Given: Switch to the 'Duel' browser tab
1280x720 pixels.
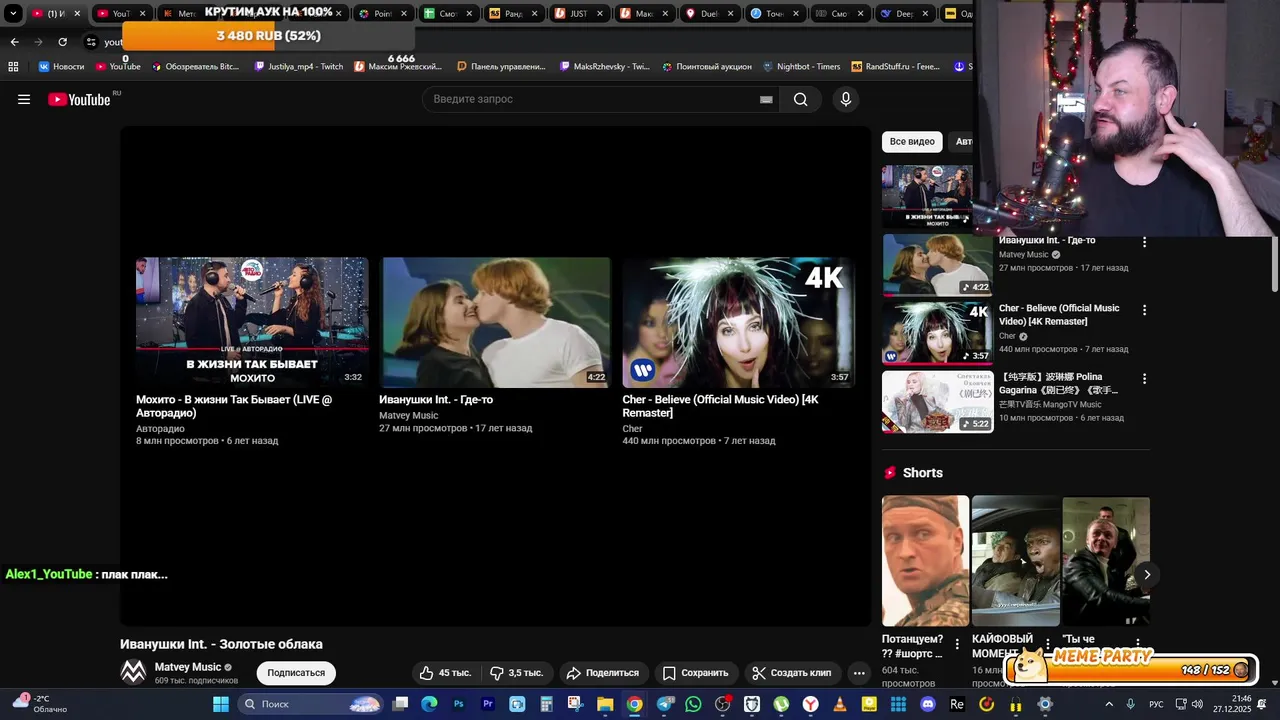Looking at the screenshot, I should tap(709, 14).
